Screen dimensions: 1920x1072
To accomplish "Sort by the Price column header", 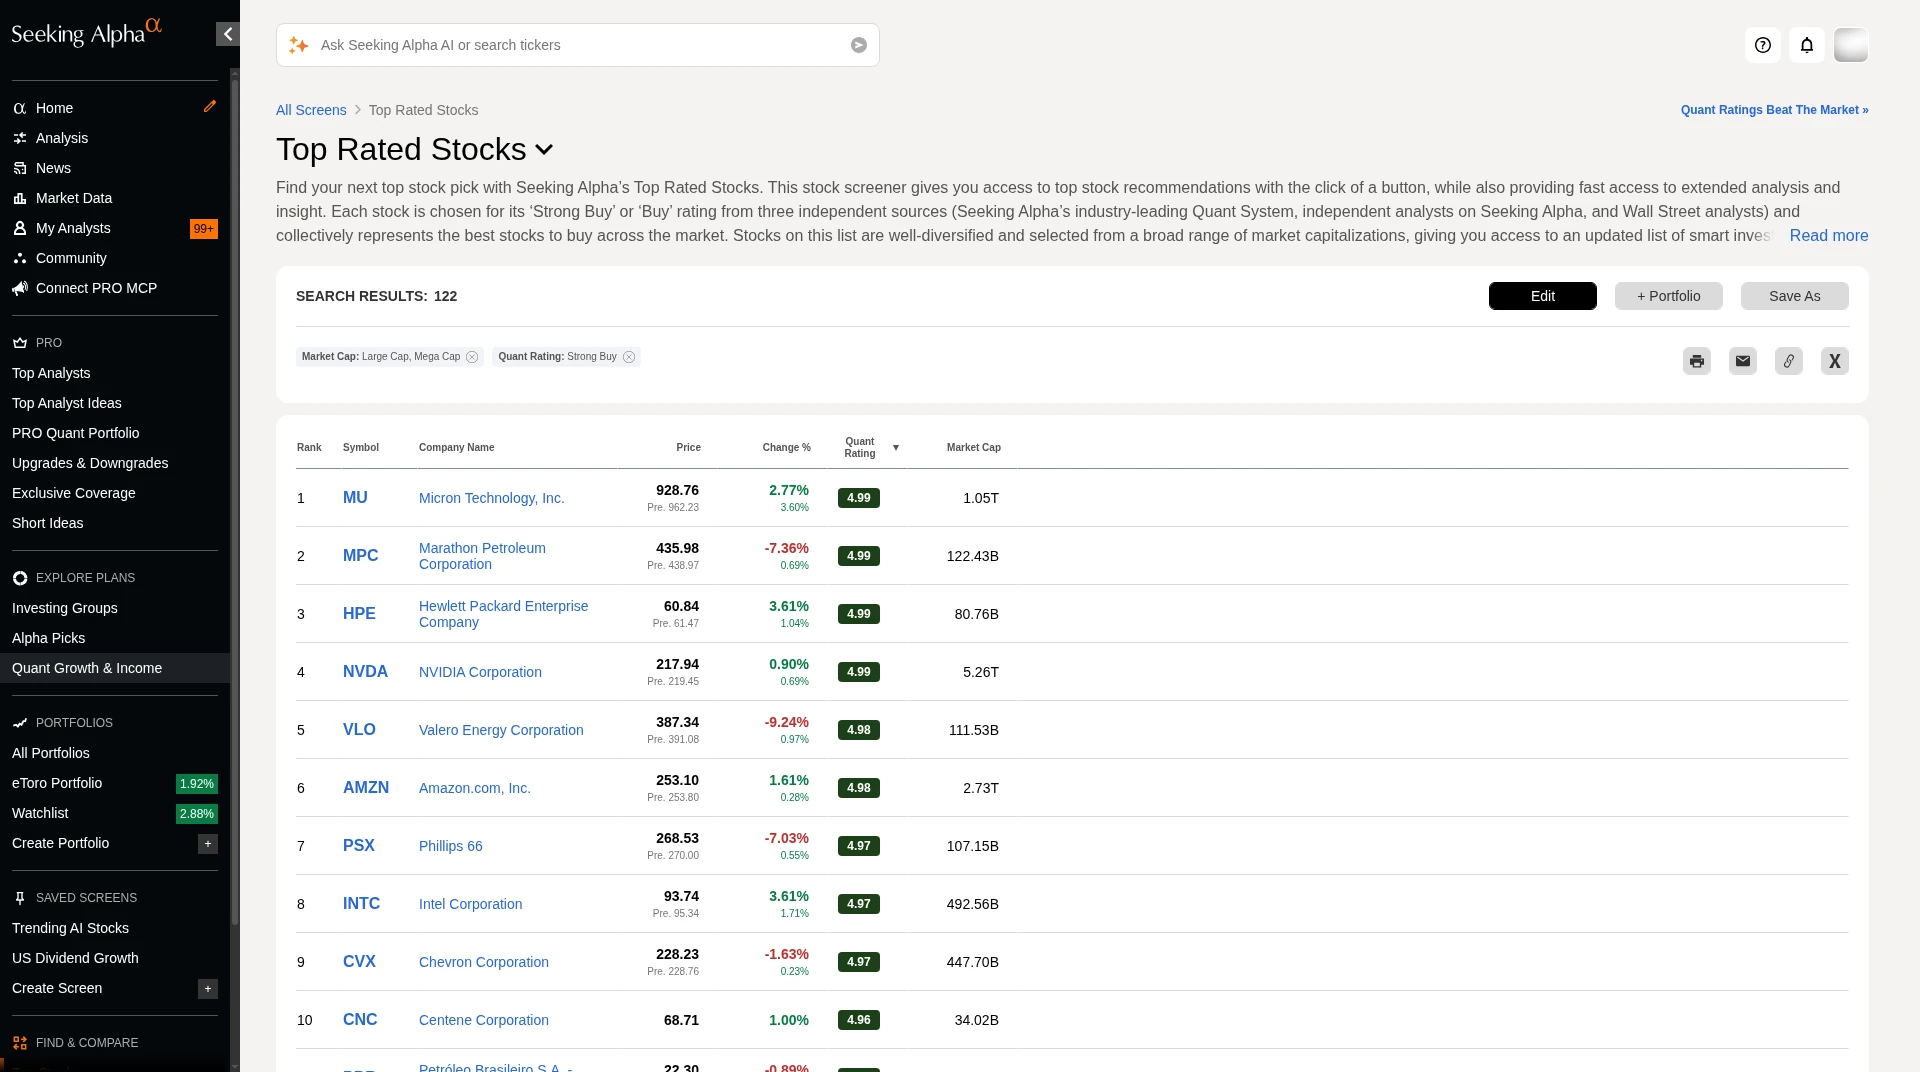I will (x=688, y=448).
